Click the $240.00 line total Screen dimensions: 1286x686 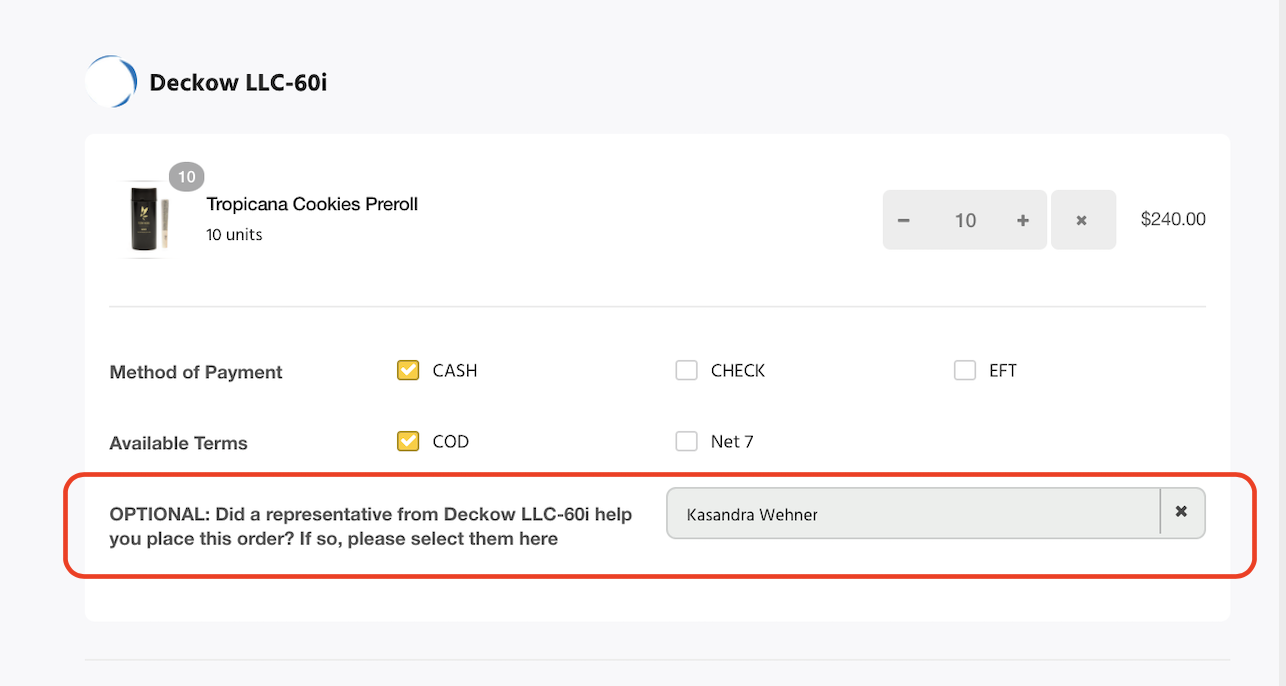click(x=1172, y=219)
